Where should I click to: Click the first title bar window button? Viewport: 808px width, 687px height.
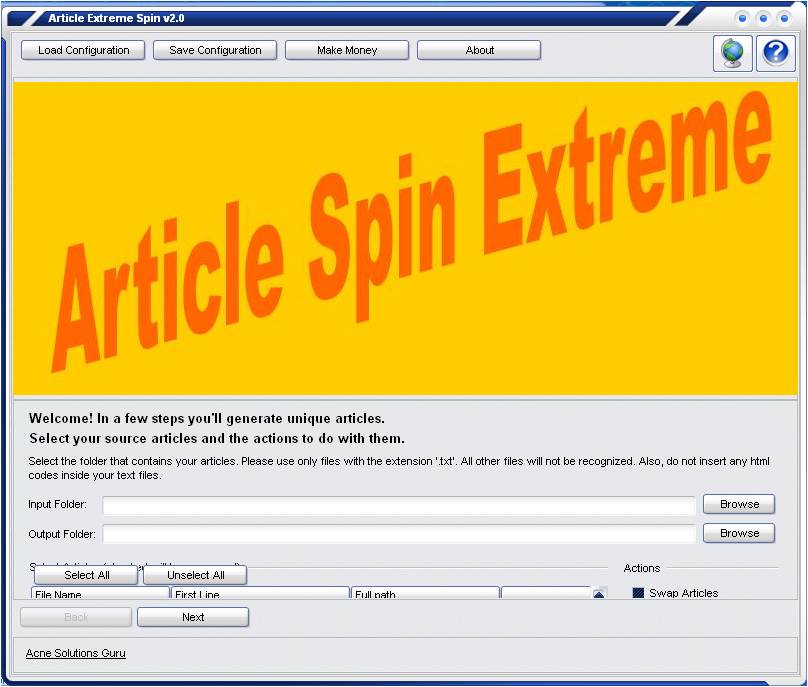tap(742, 19)
